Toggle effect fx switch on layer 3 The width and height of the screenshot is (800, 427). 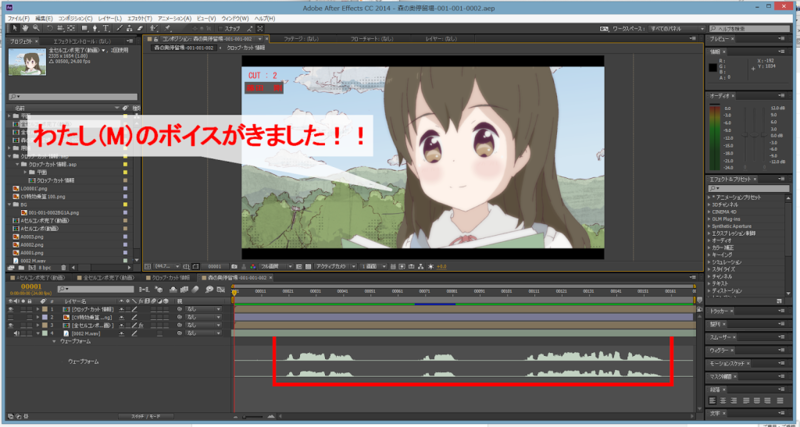tap(141, 325)
